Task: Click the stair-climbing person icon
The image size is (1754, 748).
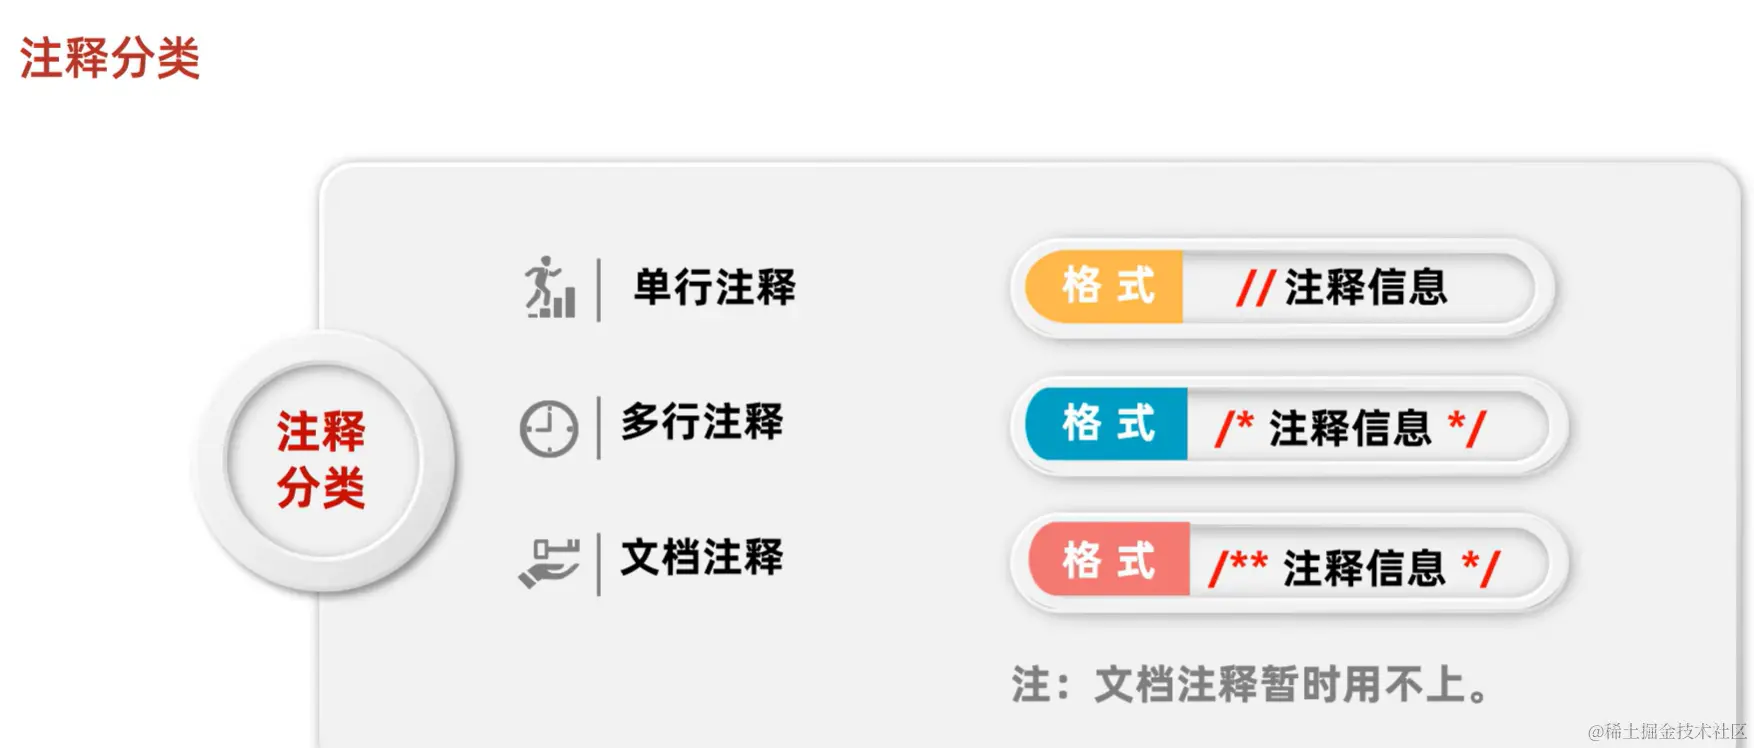Action: tap(551, 288)
